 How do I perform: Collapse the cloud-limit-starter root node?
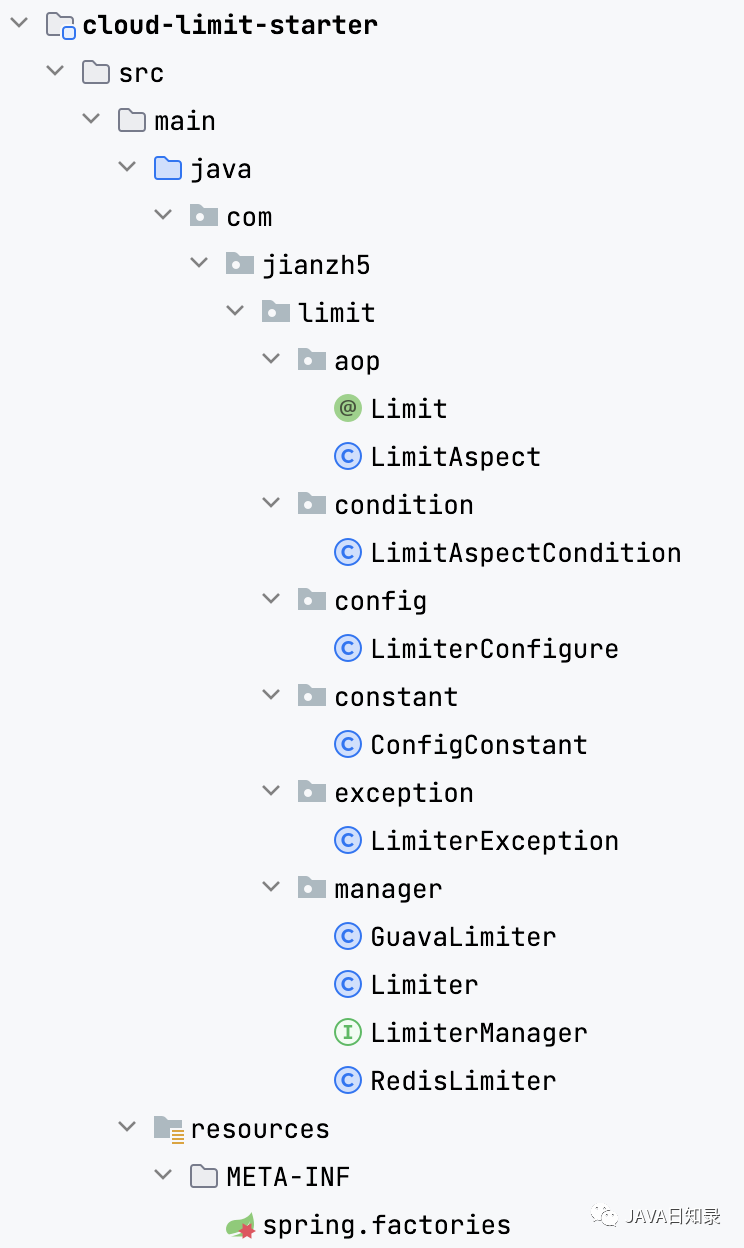pyautogui.click(x=19, y=24)
